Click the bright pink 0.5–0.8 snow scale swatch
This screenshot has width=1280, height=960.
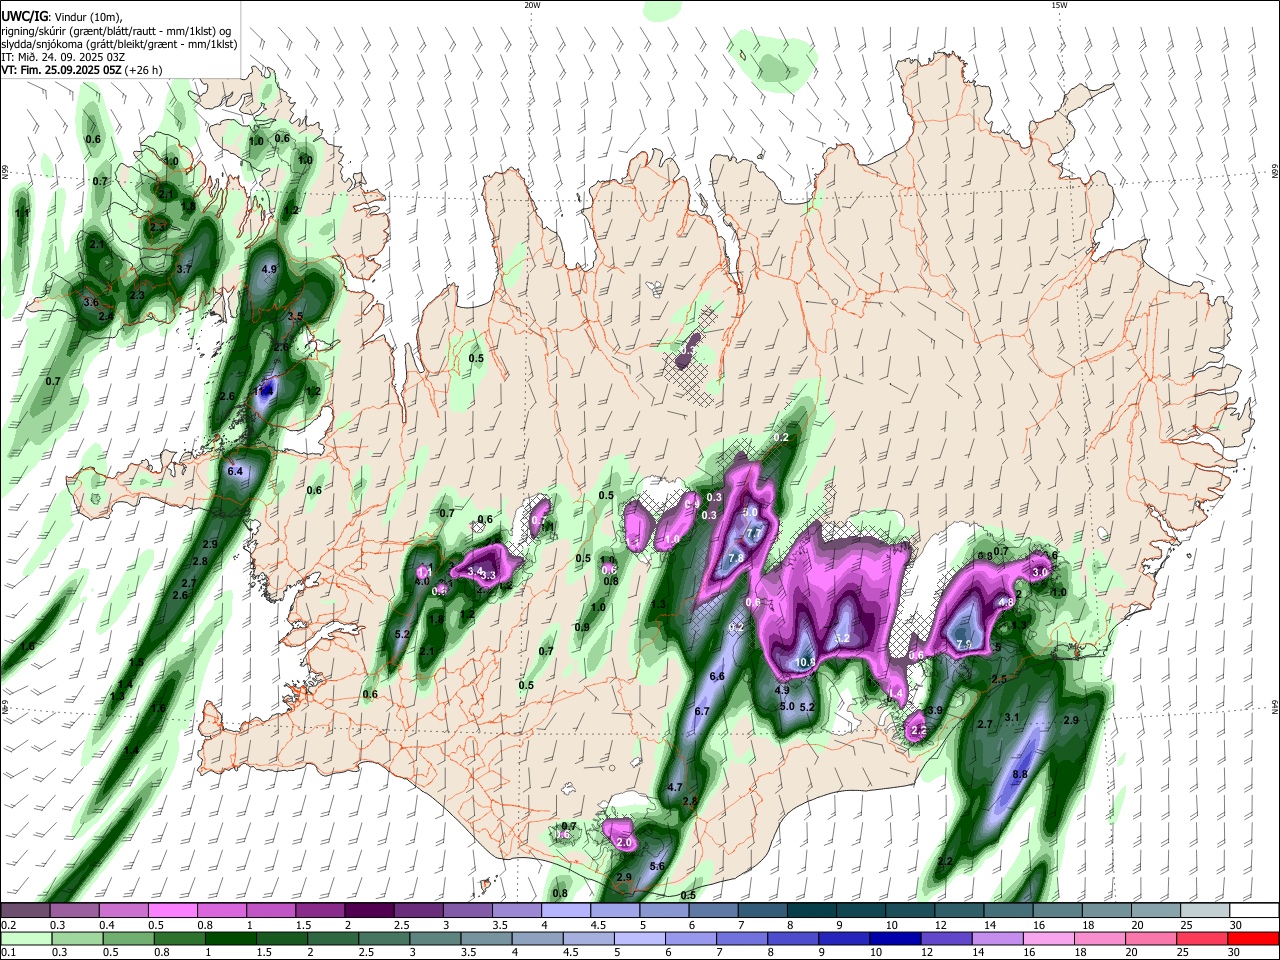tap(172, 911)
